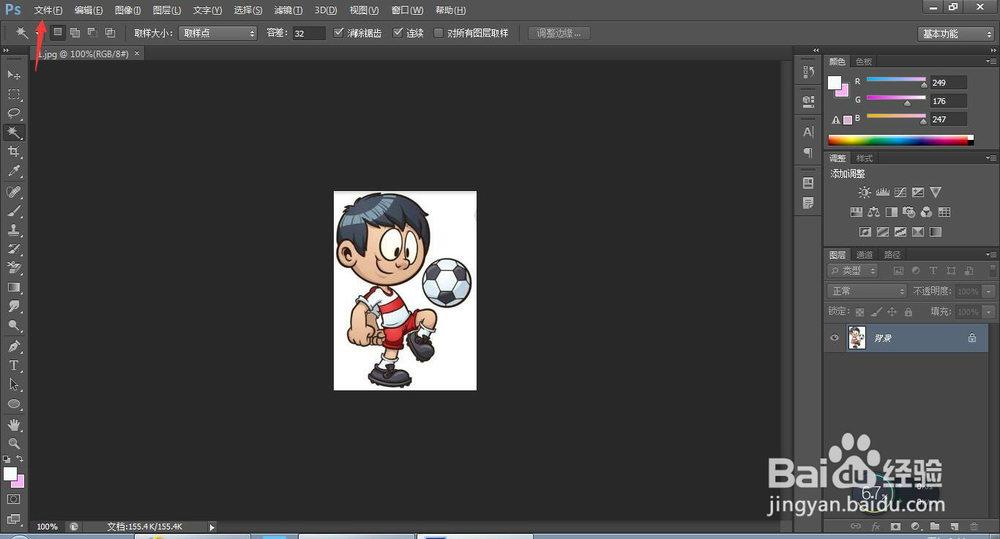Enable 对所有图层取样 checkbox

coord(438,33)
